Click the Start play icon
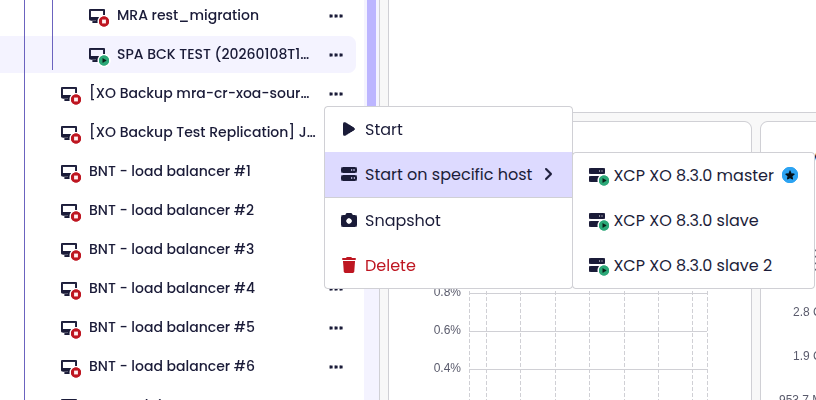This screenshot has height=400, width=816. click(x=348, y=129)
